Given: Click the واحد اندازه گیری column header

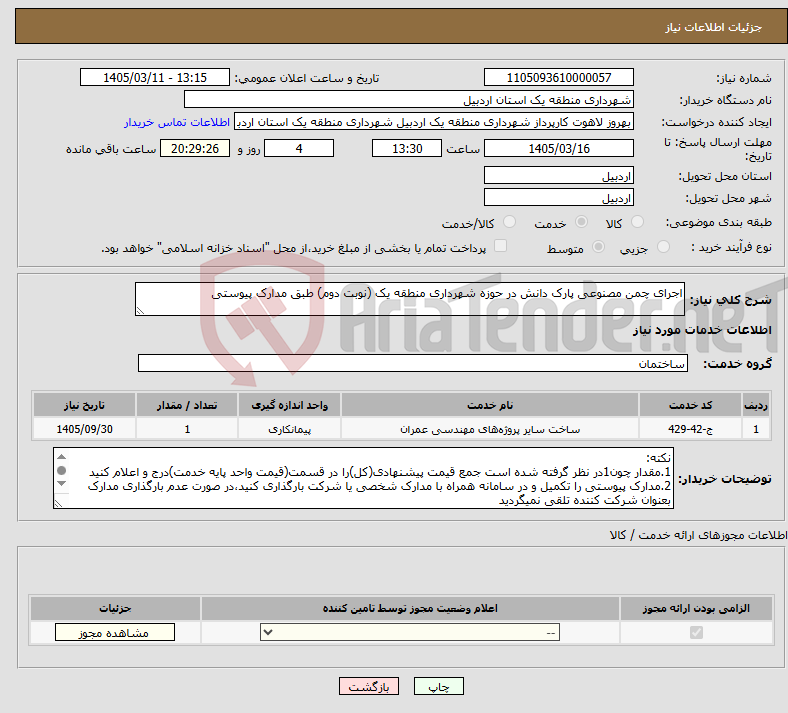Looking at the screenshot, I should (289, 405).
